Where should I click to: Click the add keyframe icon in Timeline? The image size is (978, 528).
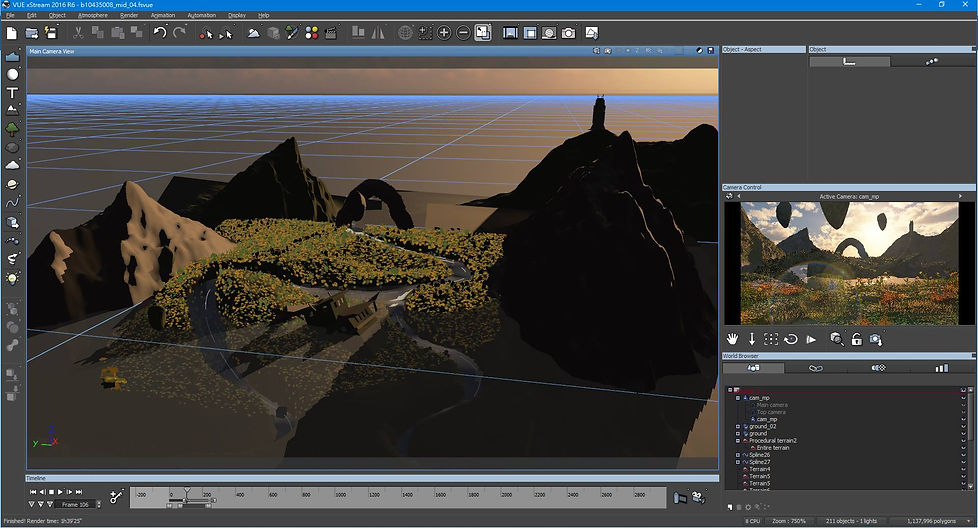117,496
